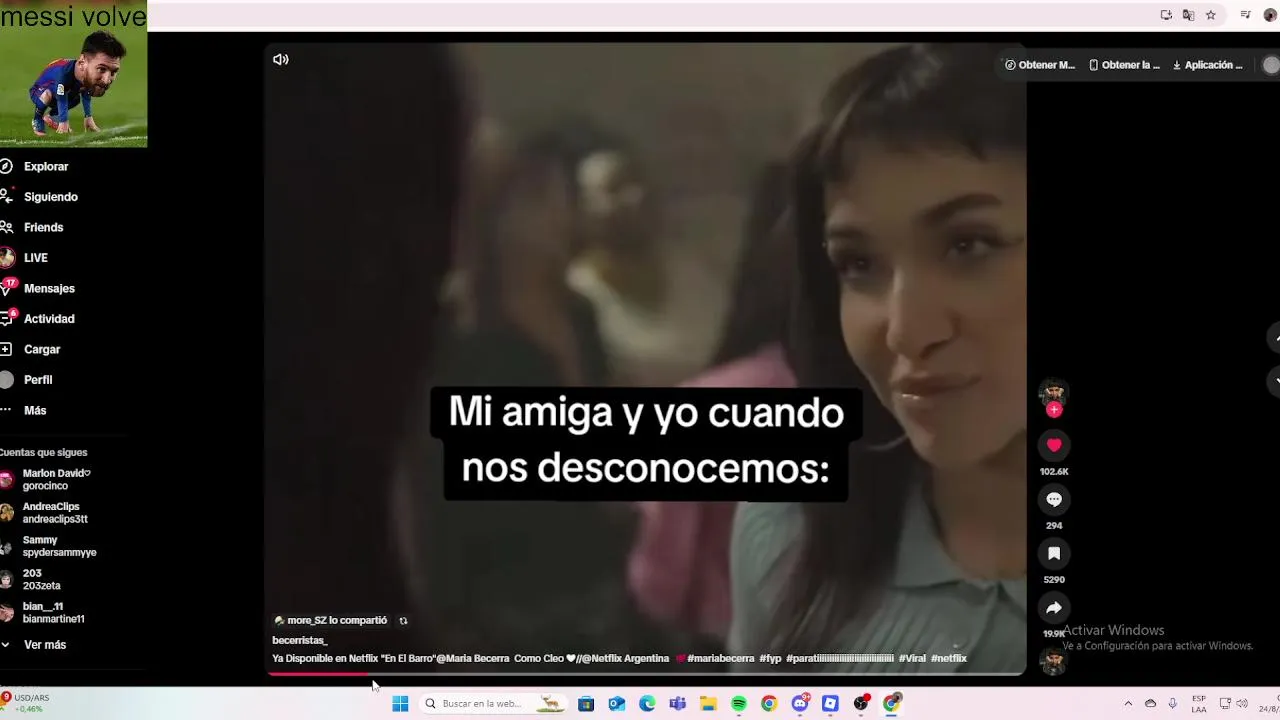
Task: Save the video with the bookmark icon
Action: coord(1054,553)
